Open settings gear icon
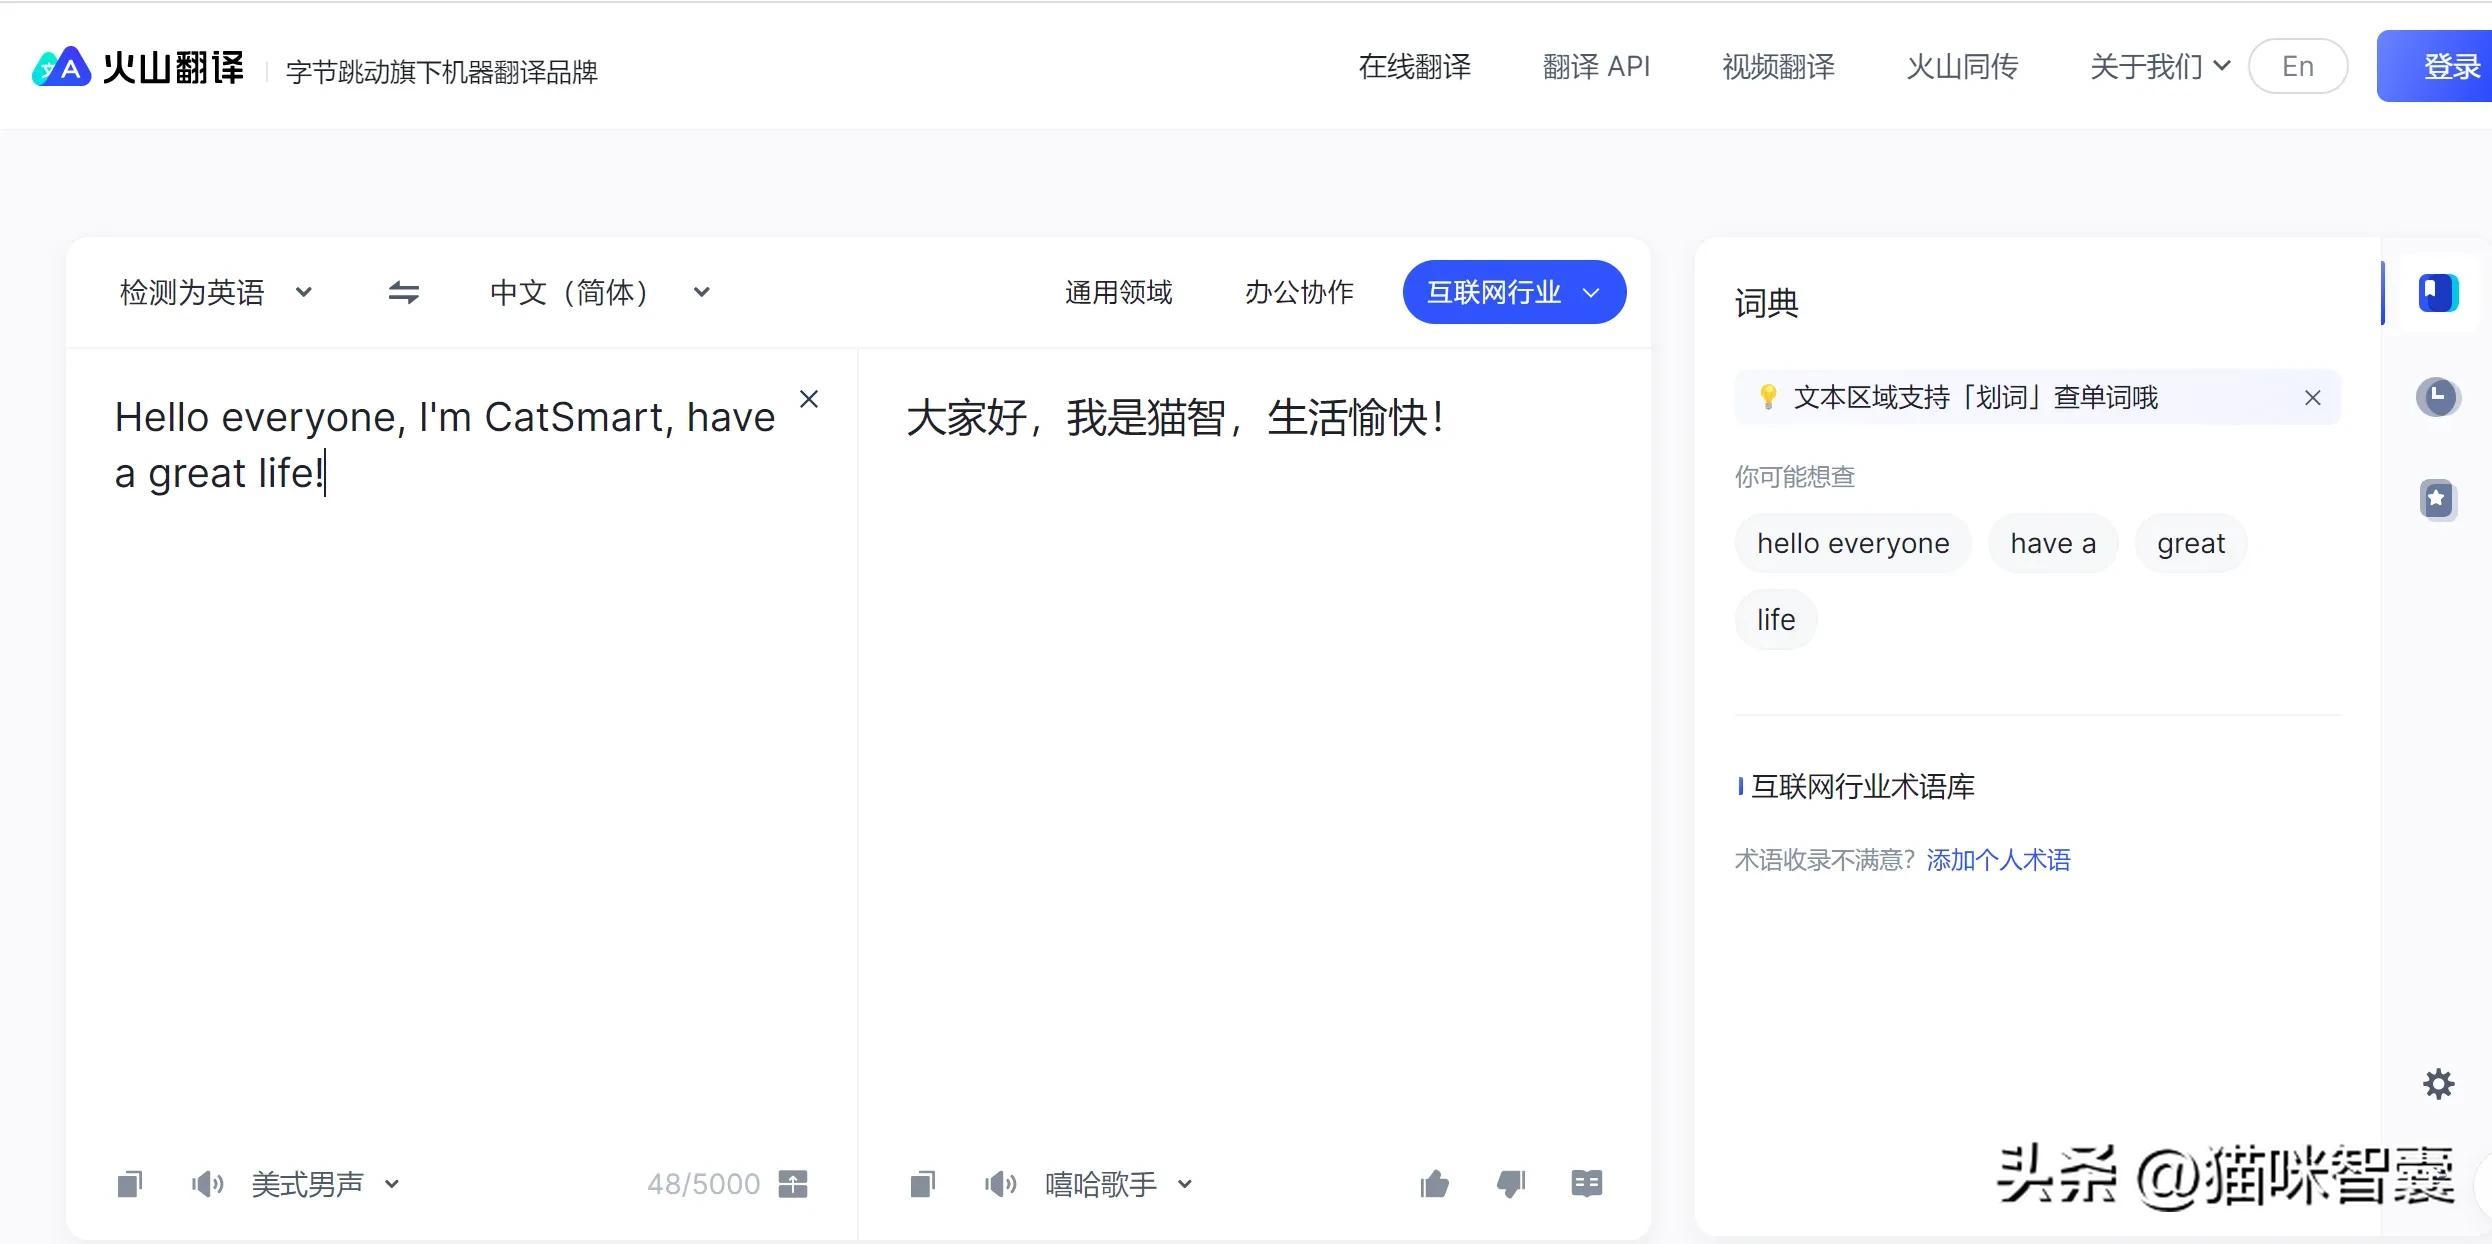Screen dimensions: 2492x1244 coord(2439,1084)
